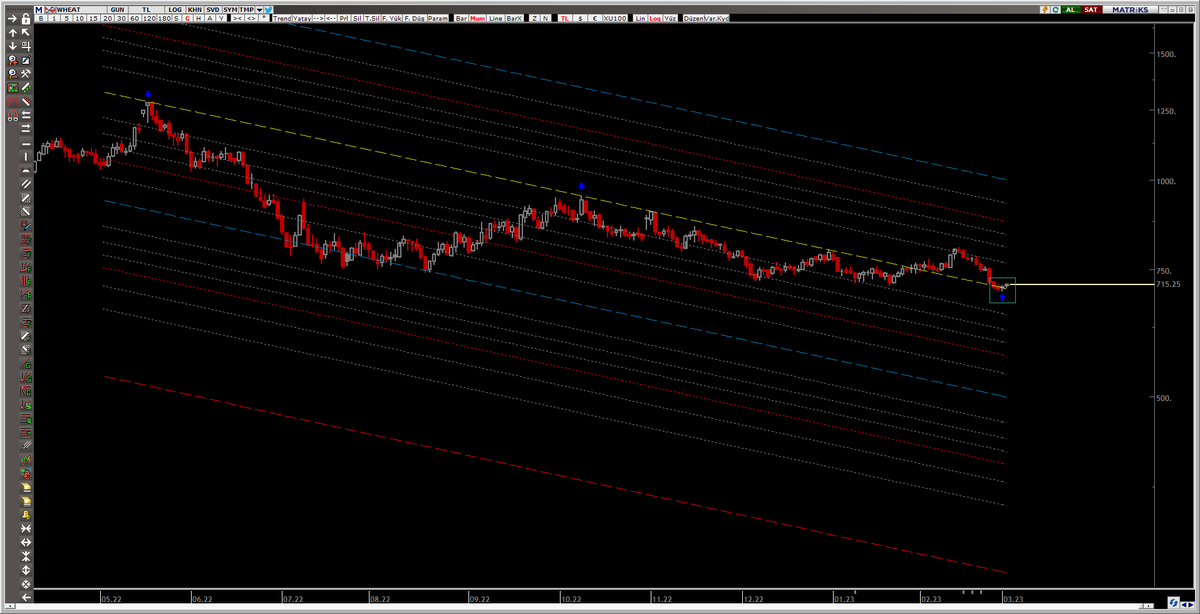Select the red G daily period button
1200x614 pixels.
coord(187,19)
